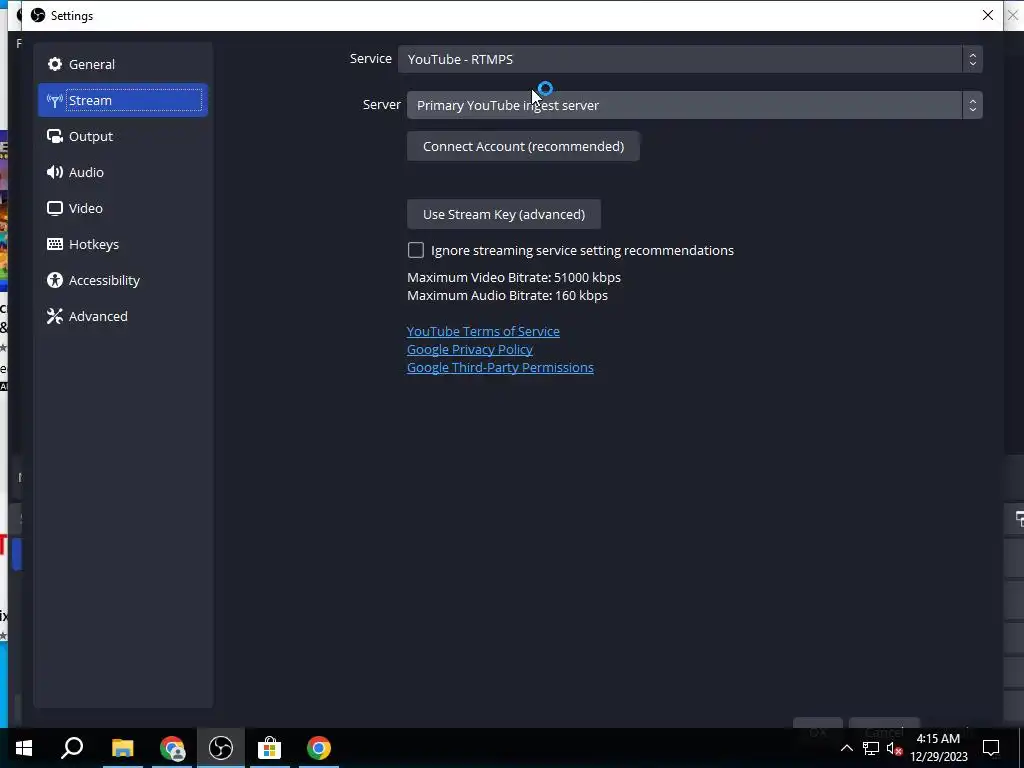
Task: Click Maximum Audio Bitrate: 160 kbps text
Action: (507, 295)
